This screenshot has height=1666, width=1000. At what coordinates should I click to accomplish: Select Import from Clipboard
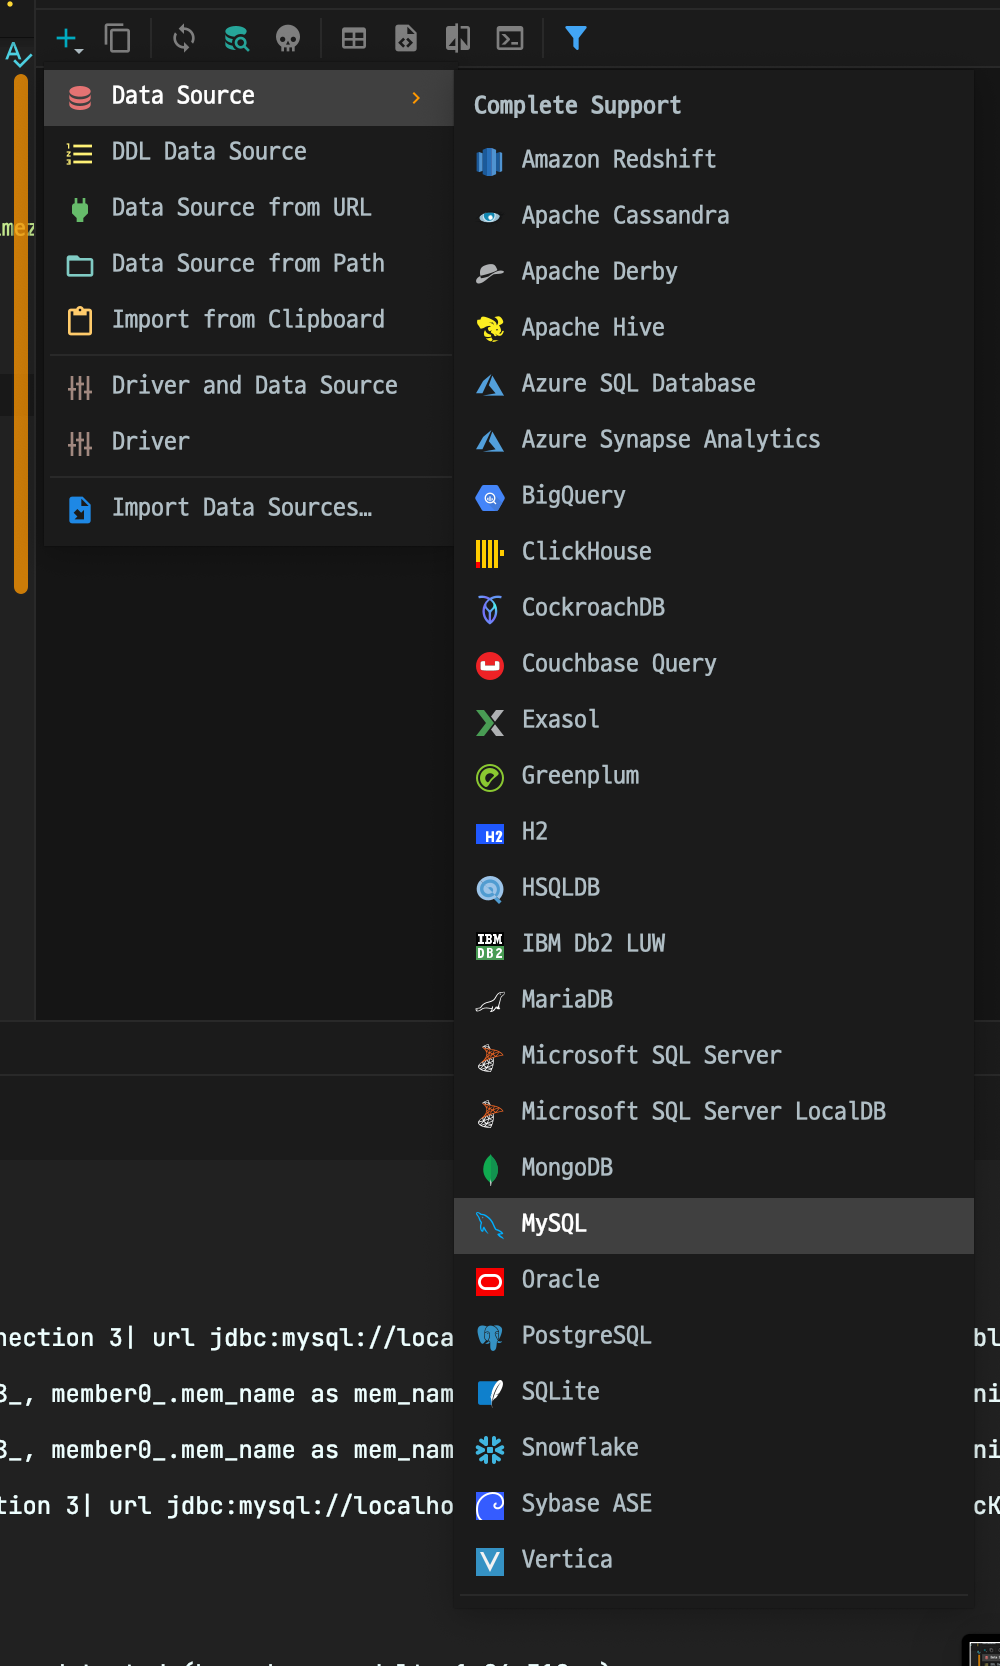tap(249, 321)
